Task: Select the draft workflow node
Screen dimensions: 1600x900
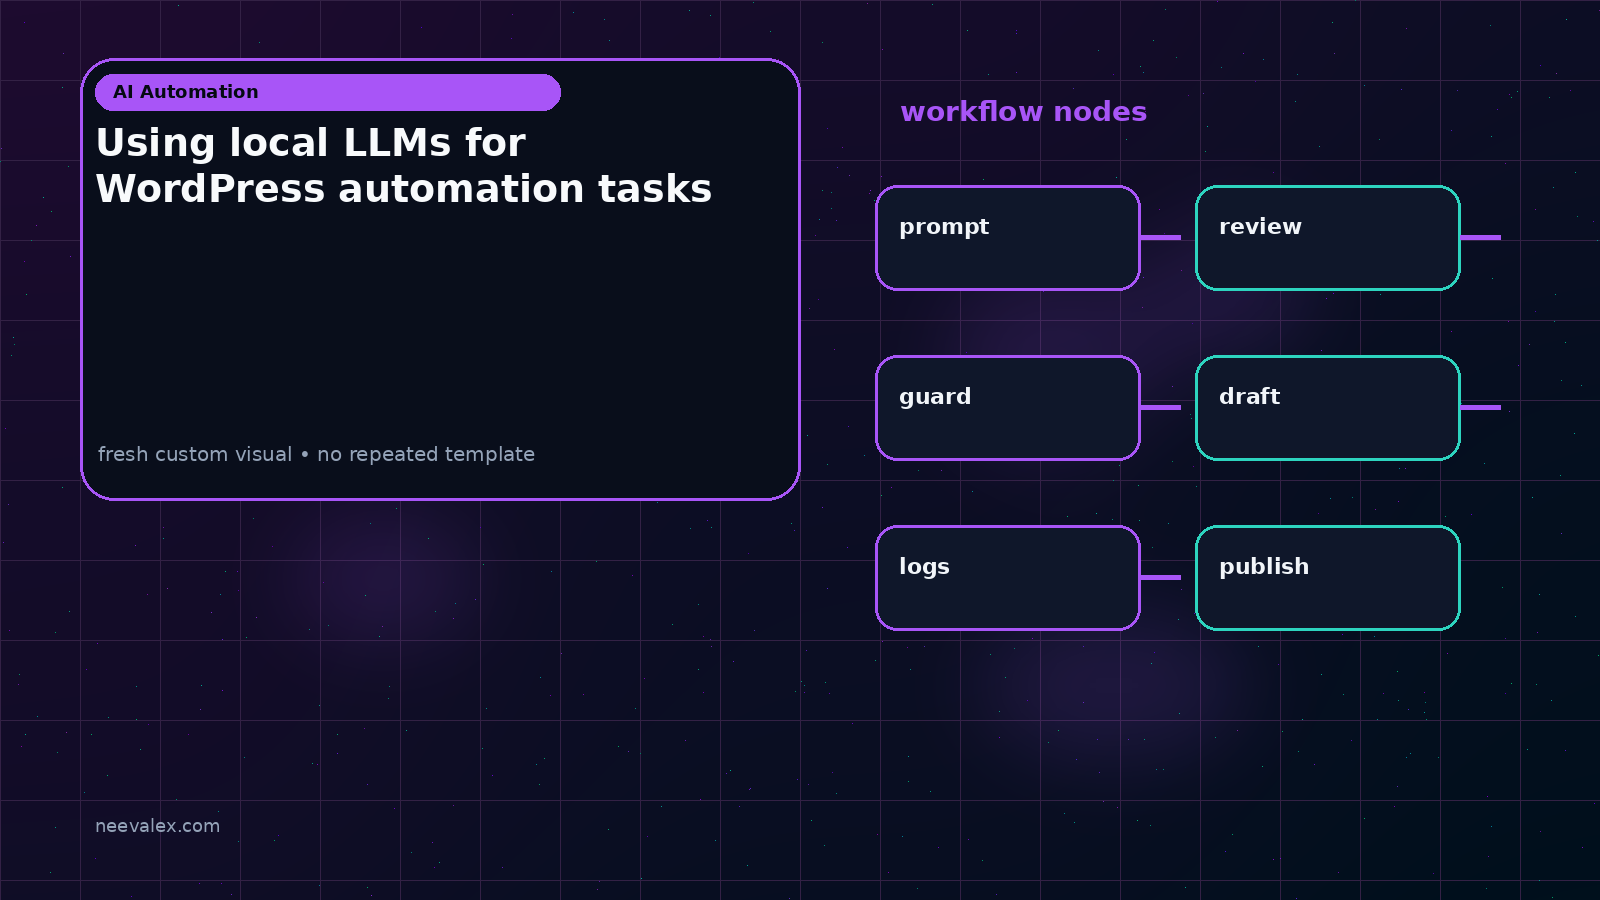Action: coord(1328,408)
